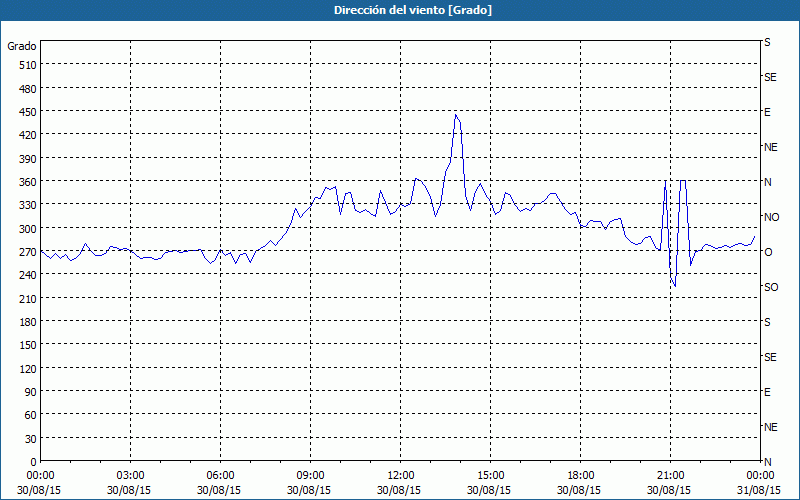Pick the 270 degree axis label
Screen dimensions: 800x500
pyautogui.click(x=29, y=252)
